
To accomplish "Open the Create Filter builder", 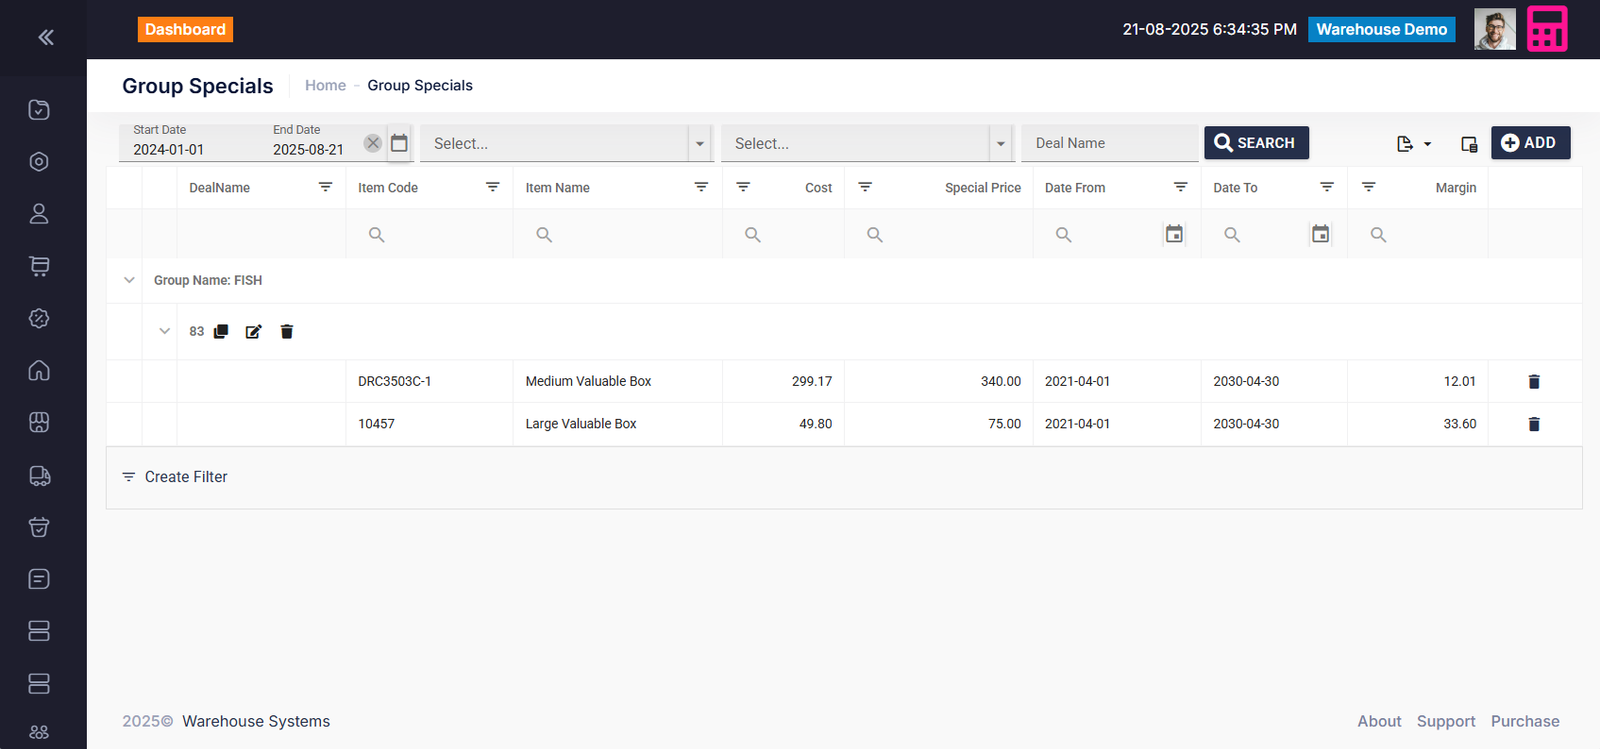I will coord(175,477).
